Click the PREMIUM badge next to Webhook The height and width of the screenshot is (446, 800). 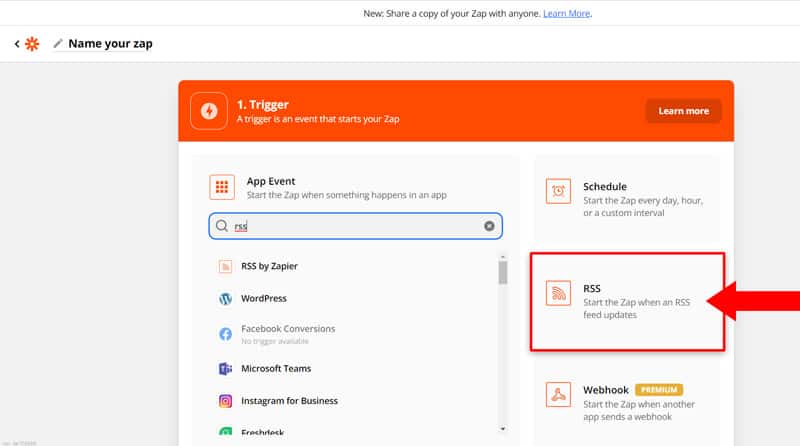[x=659, y=390]
